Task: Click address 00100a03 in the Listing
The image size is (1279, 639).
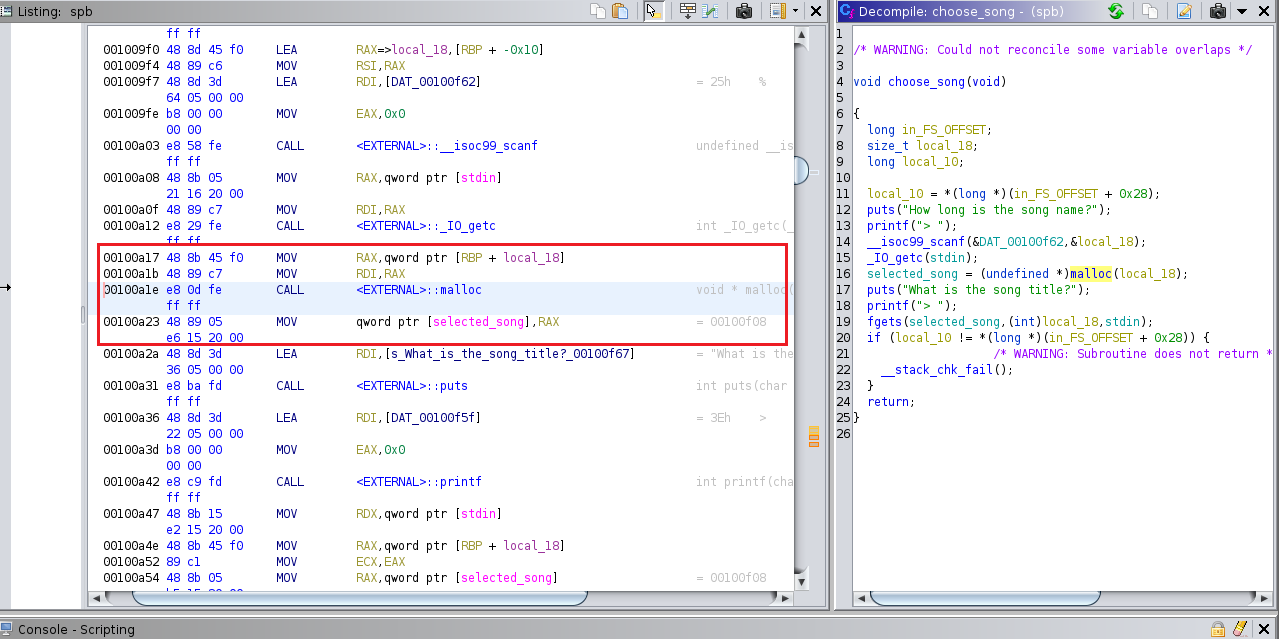Action: click(x=131, y=146)
